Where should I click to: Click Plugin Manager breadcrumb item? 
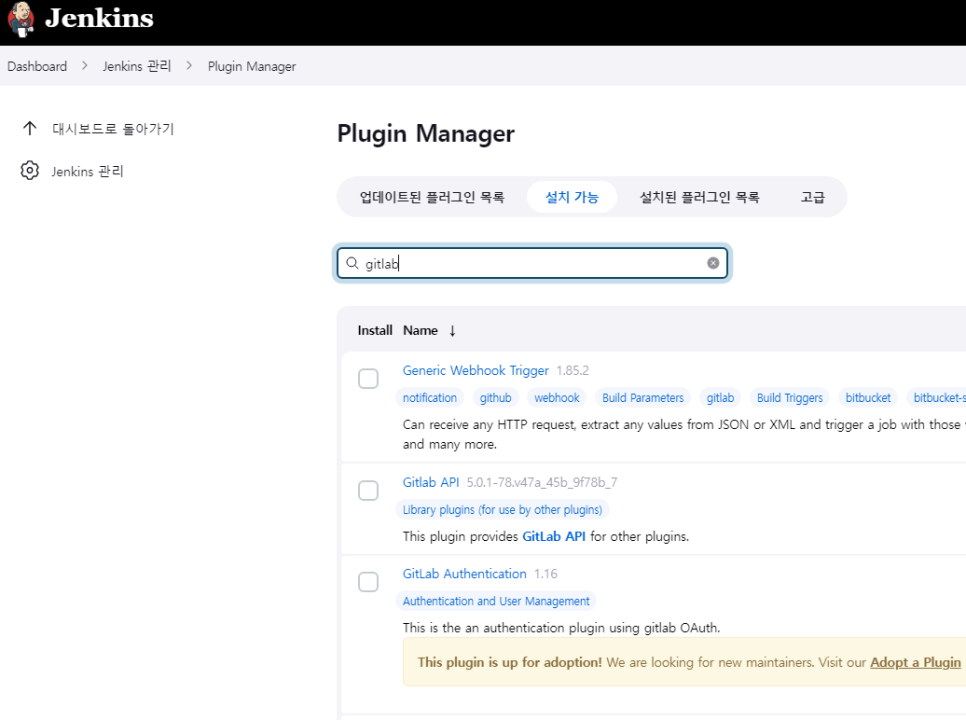click(x=251, y=67)
